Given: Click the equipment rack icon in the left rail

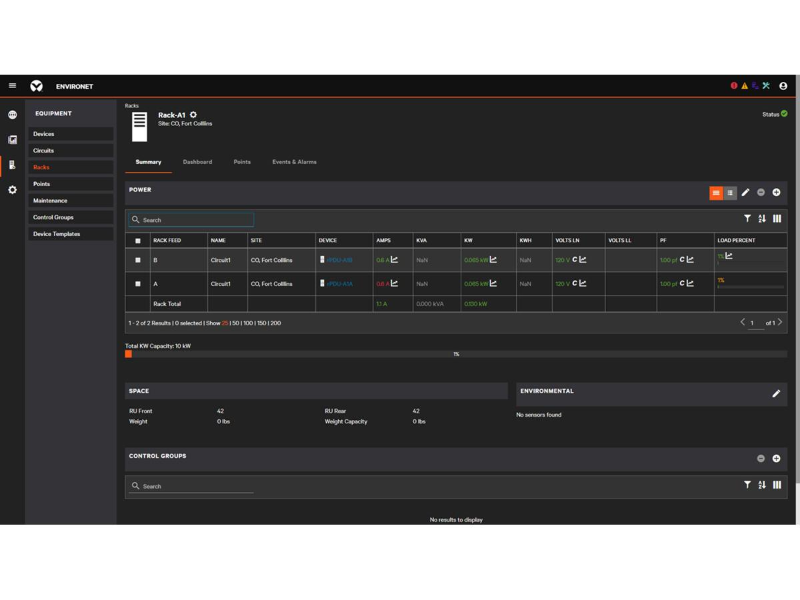Looking at the screenshot, I should pos(12,165).
